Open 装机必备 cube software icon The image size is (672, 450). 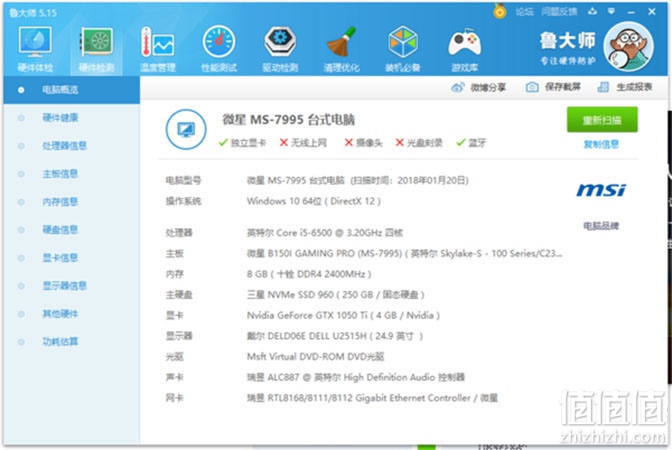click(403, 48)
